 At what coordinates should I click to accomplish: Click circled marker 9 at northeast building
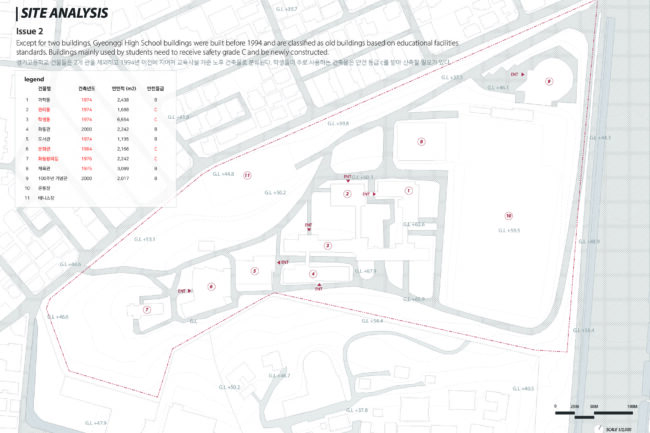point(548,81)
